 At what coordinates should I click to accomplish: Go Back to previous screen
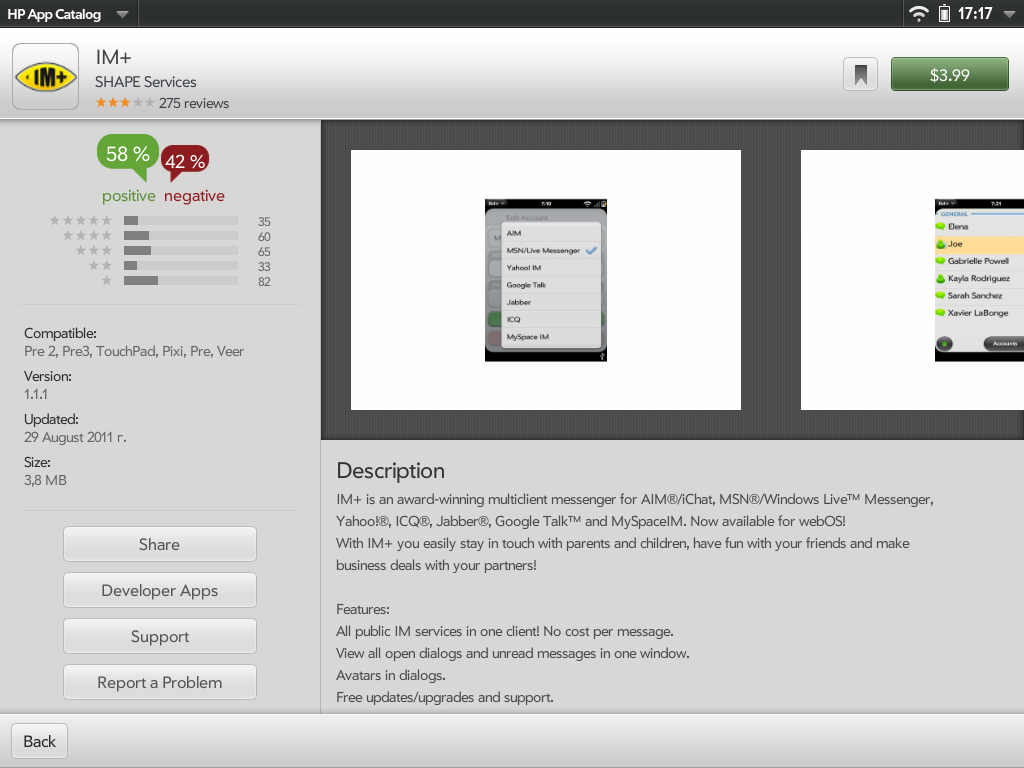click(40, 741)
